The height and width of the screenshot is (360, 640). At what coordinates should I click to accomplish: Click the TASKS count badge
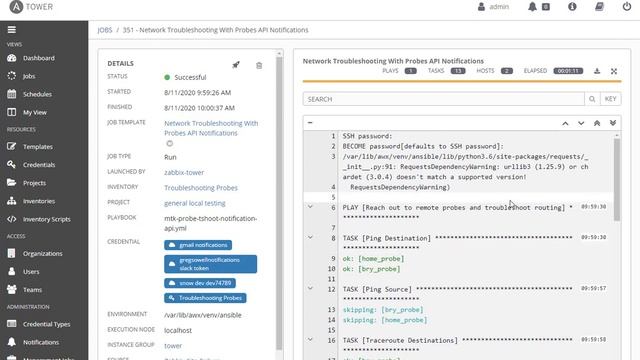pos(458,71)
